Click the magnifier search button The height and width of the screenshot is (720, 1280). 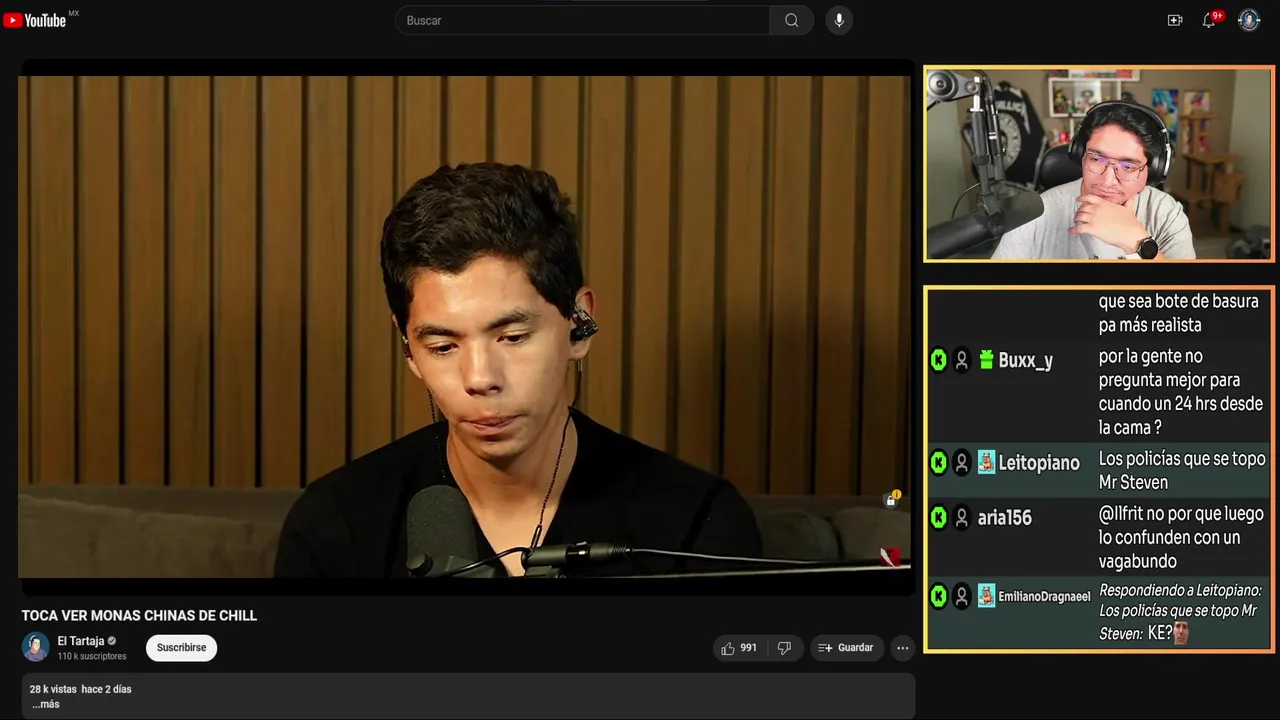(791, 20)
